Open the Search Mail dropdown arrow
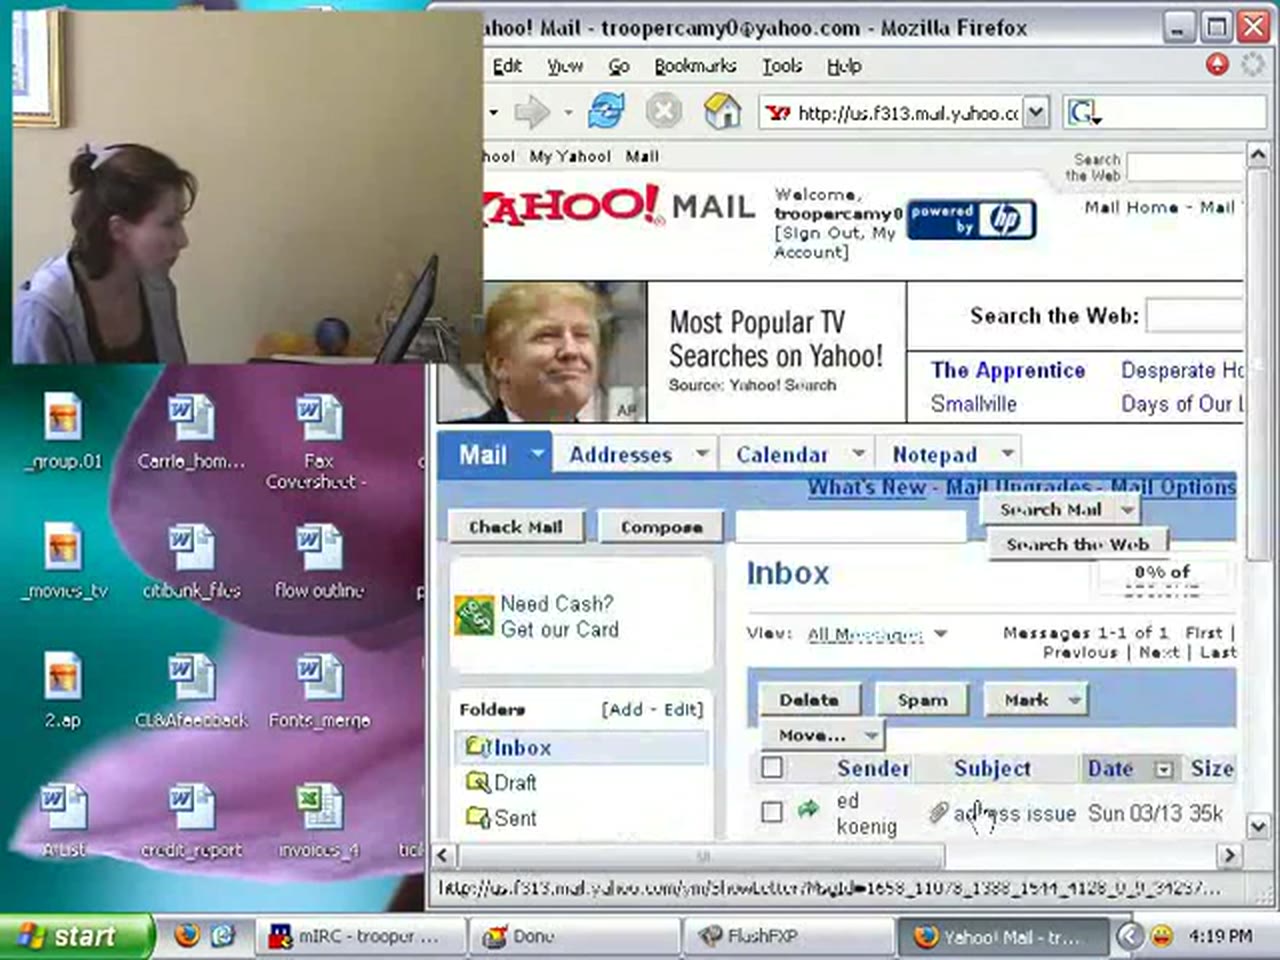This screenshot has height=960, width=1280. click(1127, 510)
